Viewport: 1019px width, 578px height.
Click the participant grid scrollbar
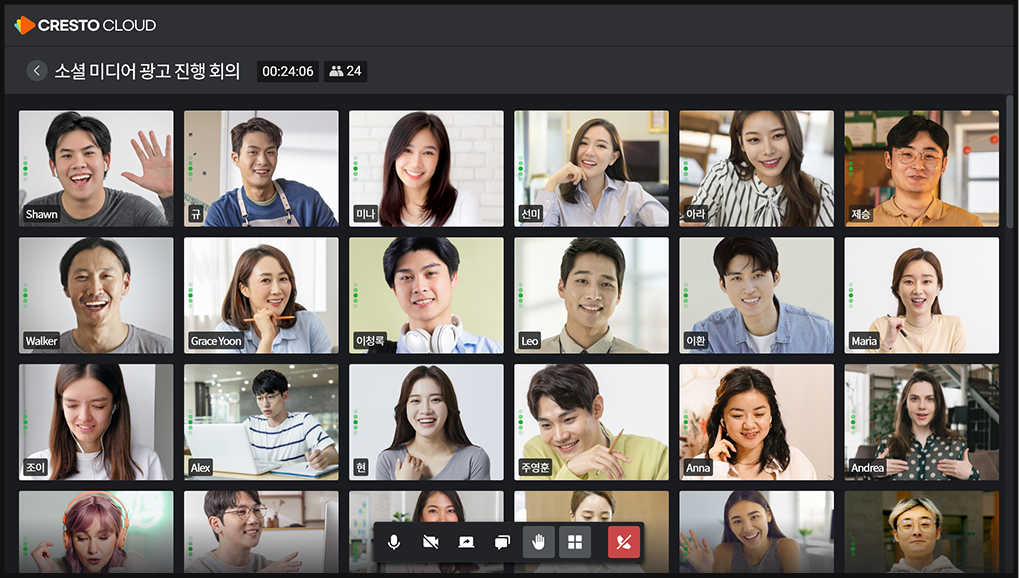[x=1009, y=163]
